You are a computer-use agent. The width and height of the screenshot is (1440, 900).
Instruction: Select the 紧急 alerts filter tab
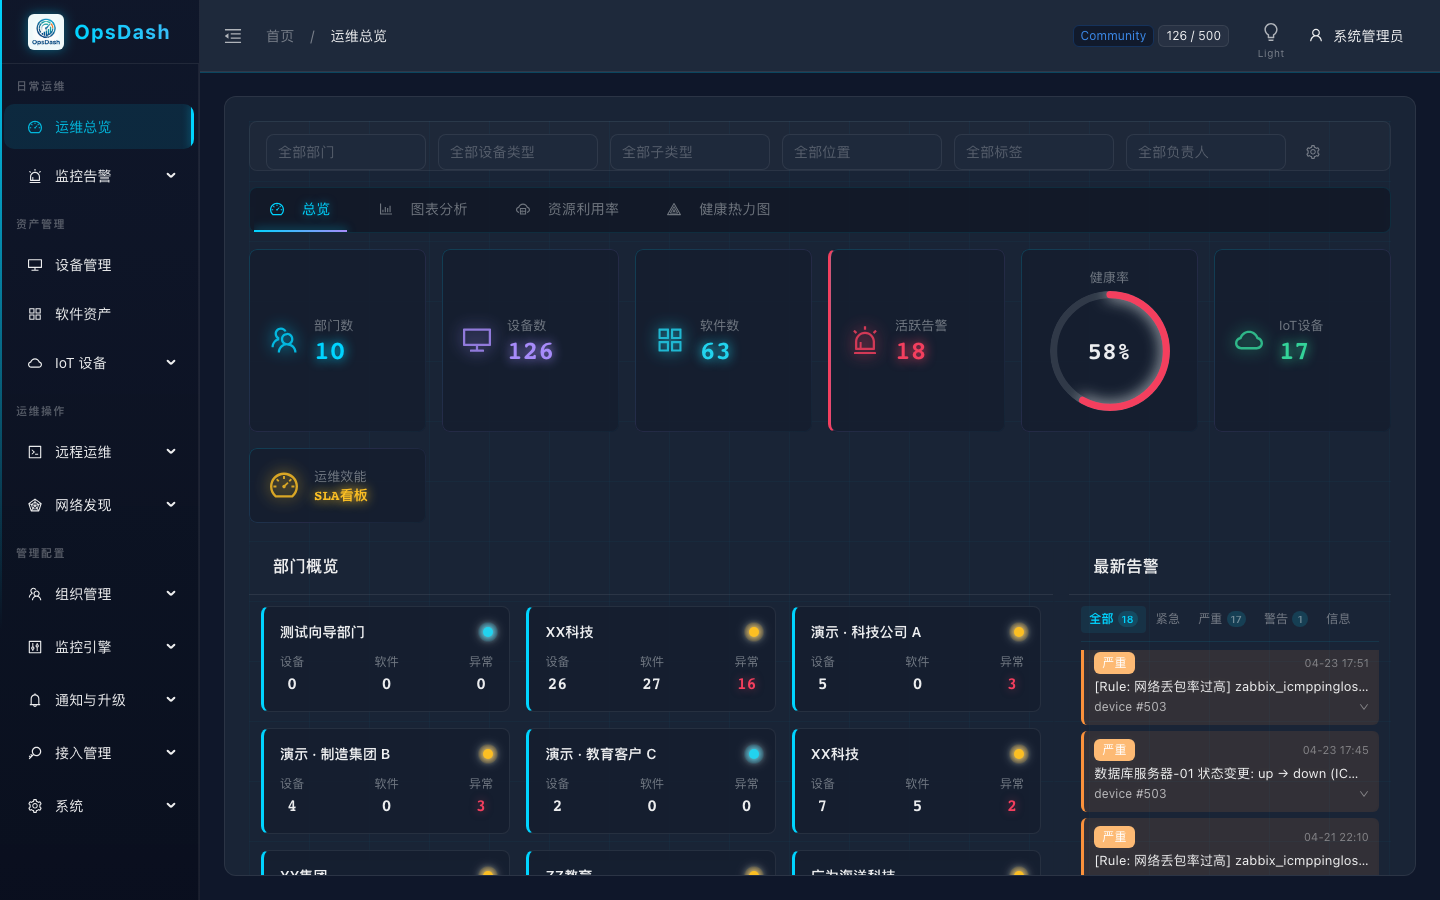pos(1168,619)
